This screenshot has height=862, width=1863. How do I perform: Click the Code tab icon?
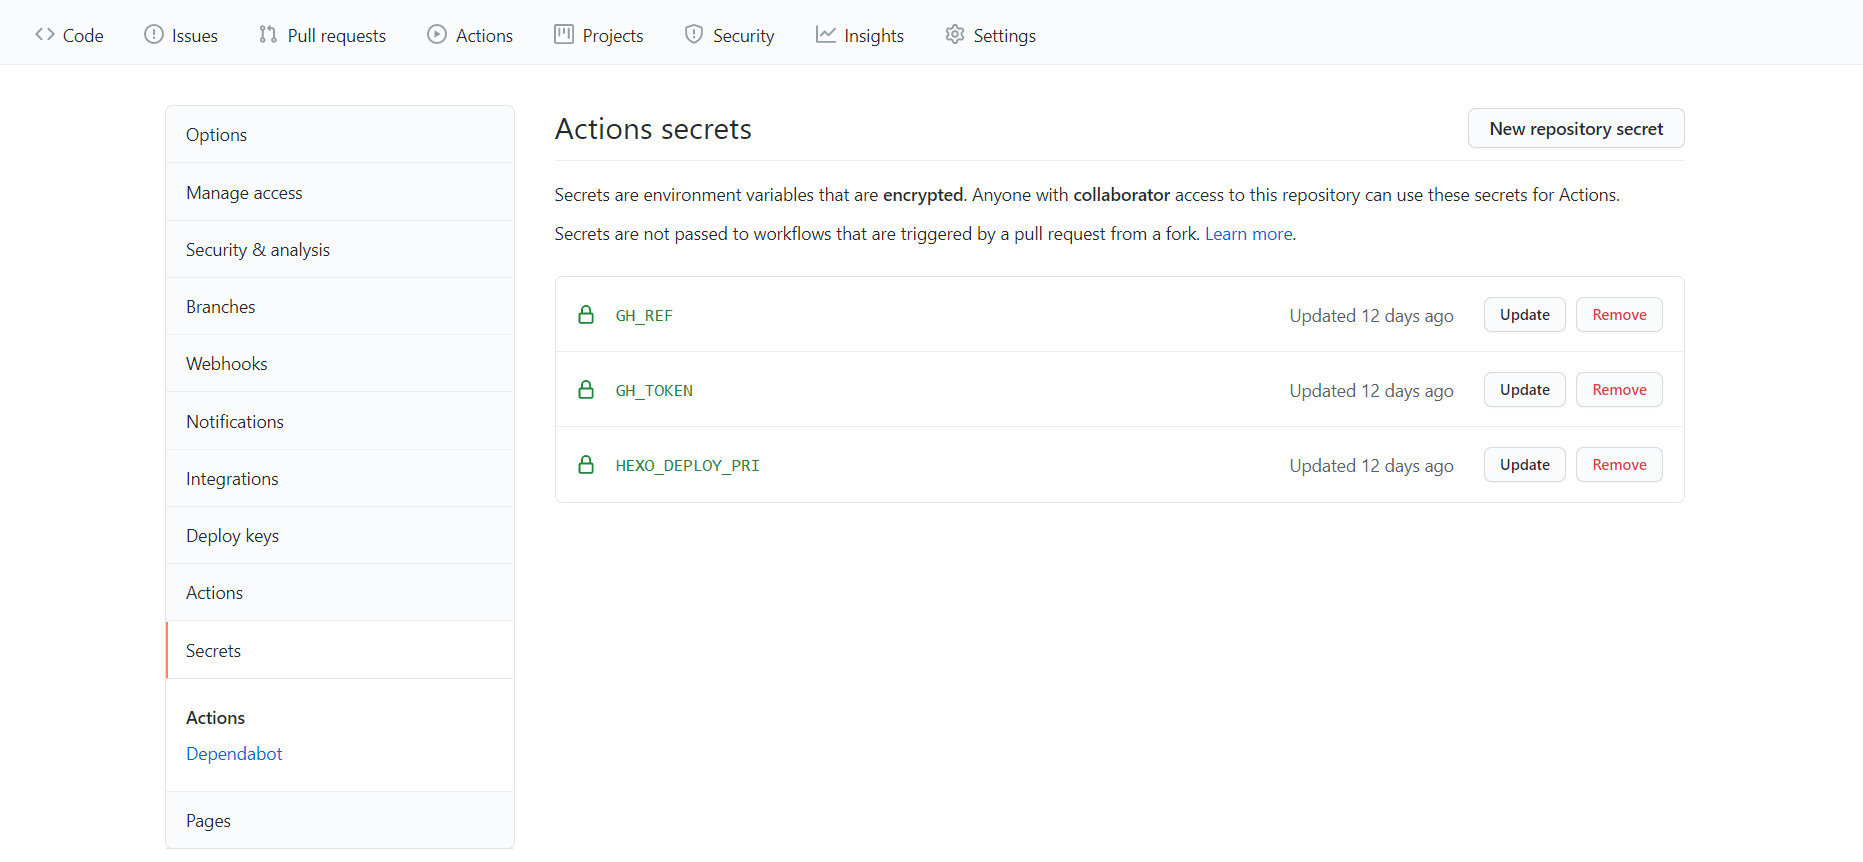[x=45, y=35]
